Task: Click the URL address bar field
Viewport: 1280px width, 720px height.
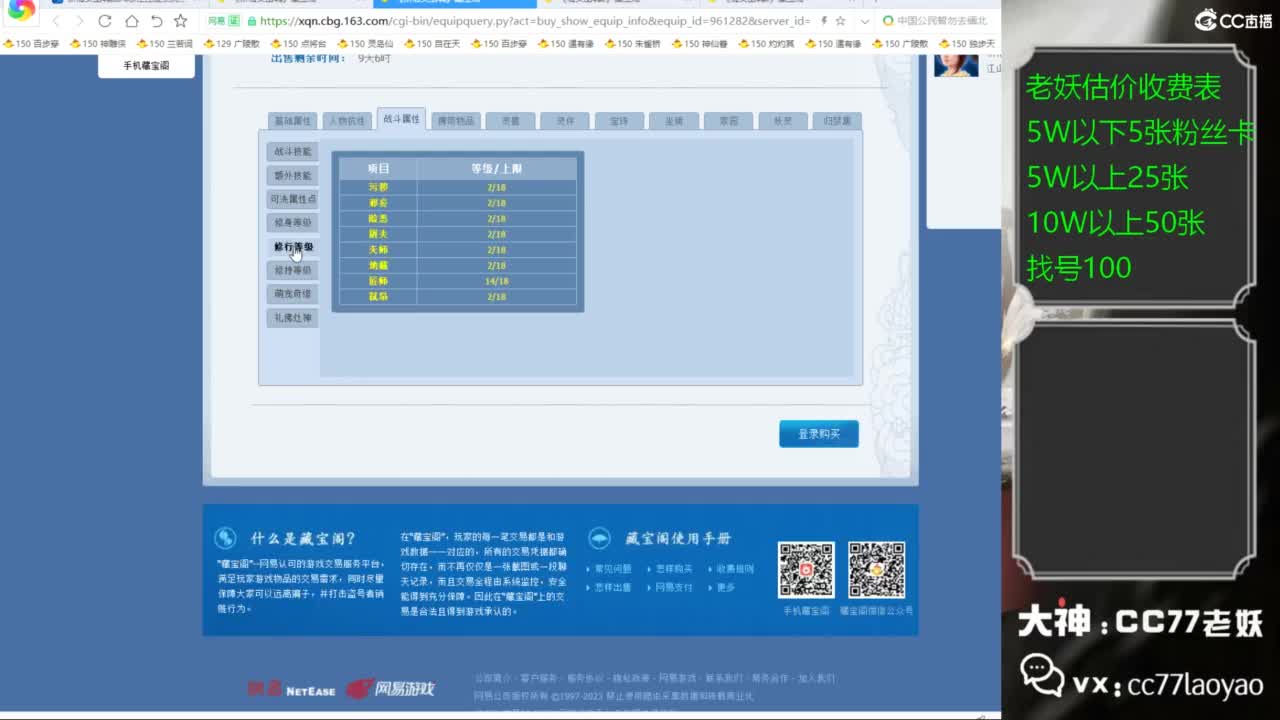Action: click(x=530, y=21)
